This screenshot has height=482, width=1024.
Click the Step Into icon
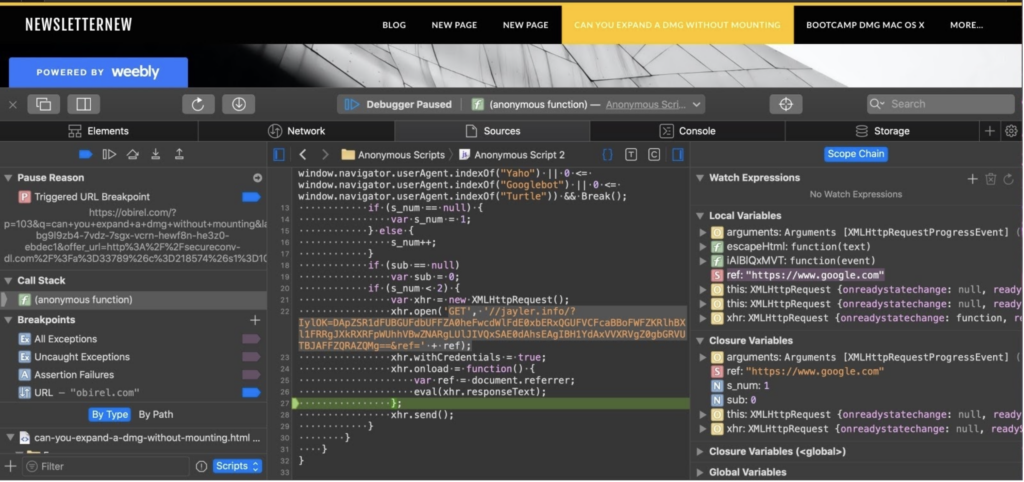pyautogui.click(x=156, y=154)
